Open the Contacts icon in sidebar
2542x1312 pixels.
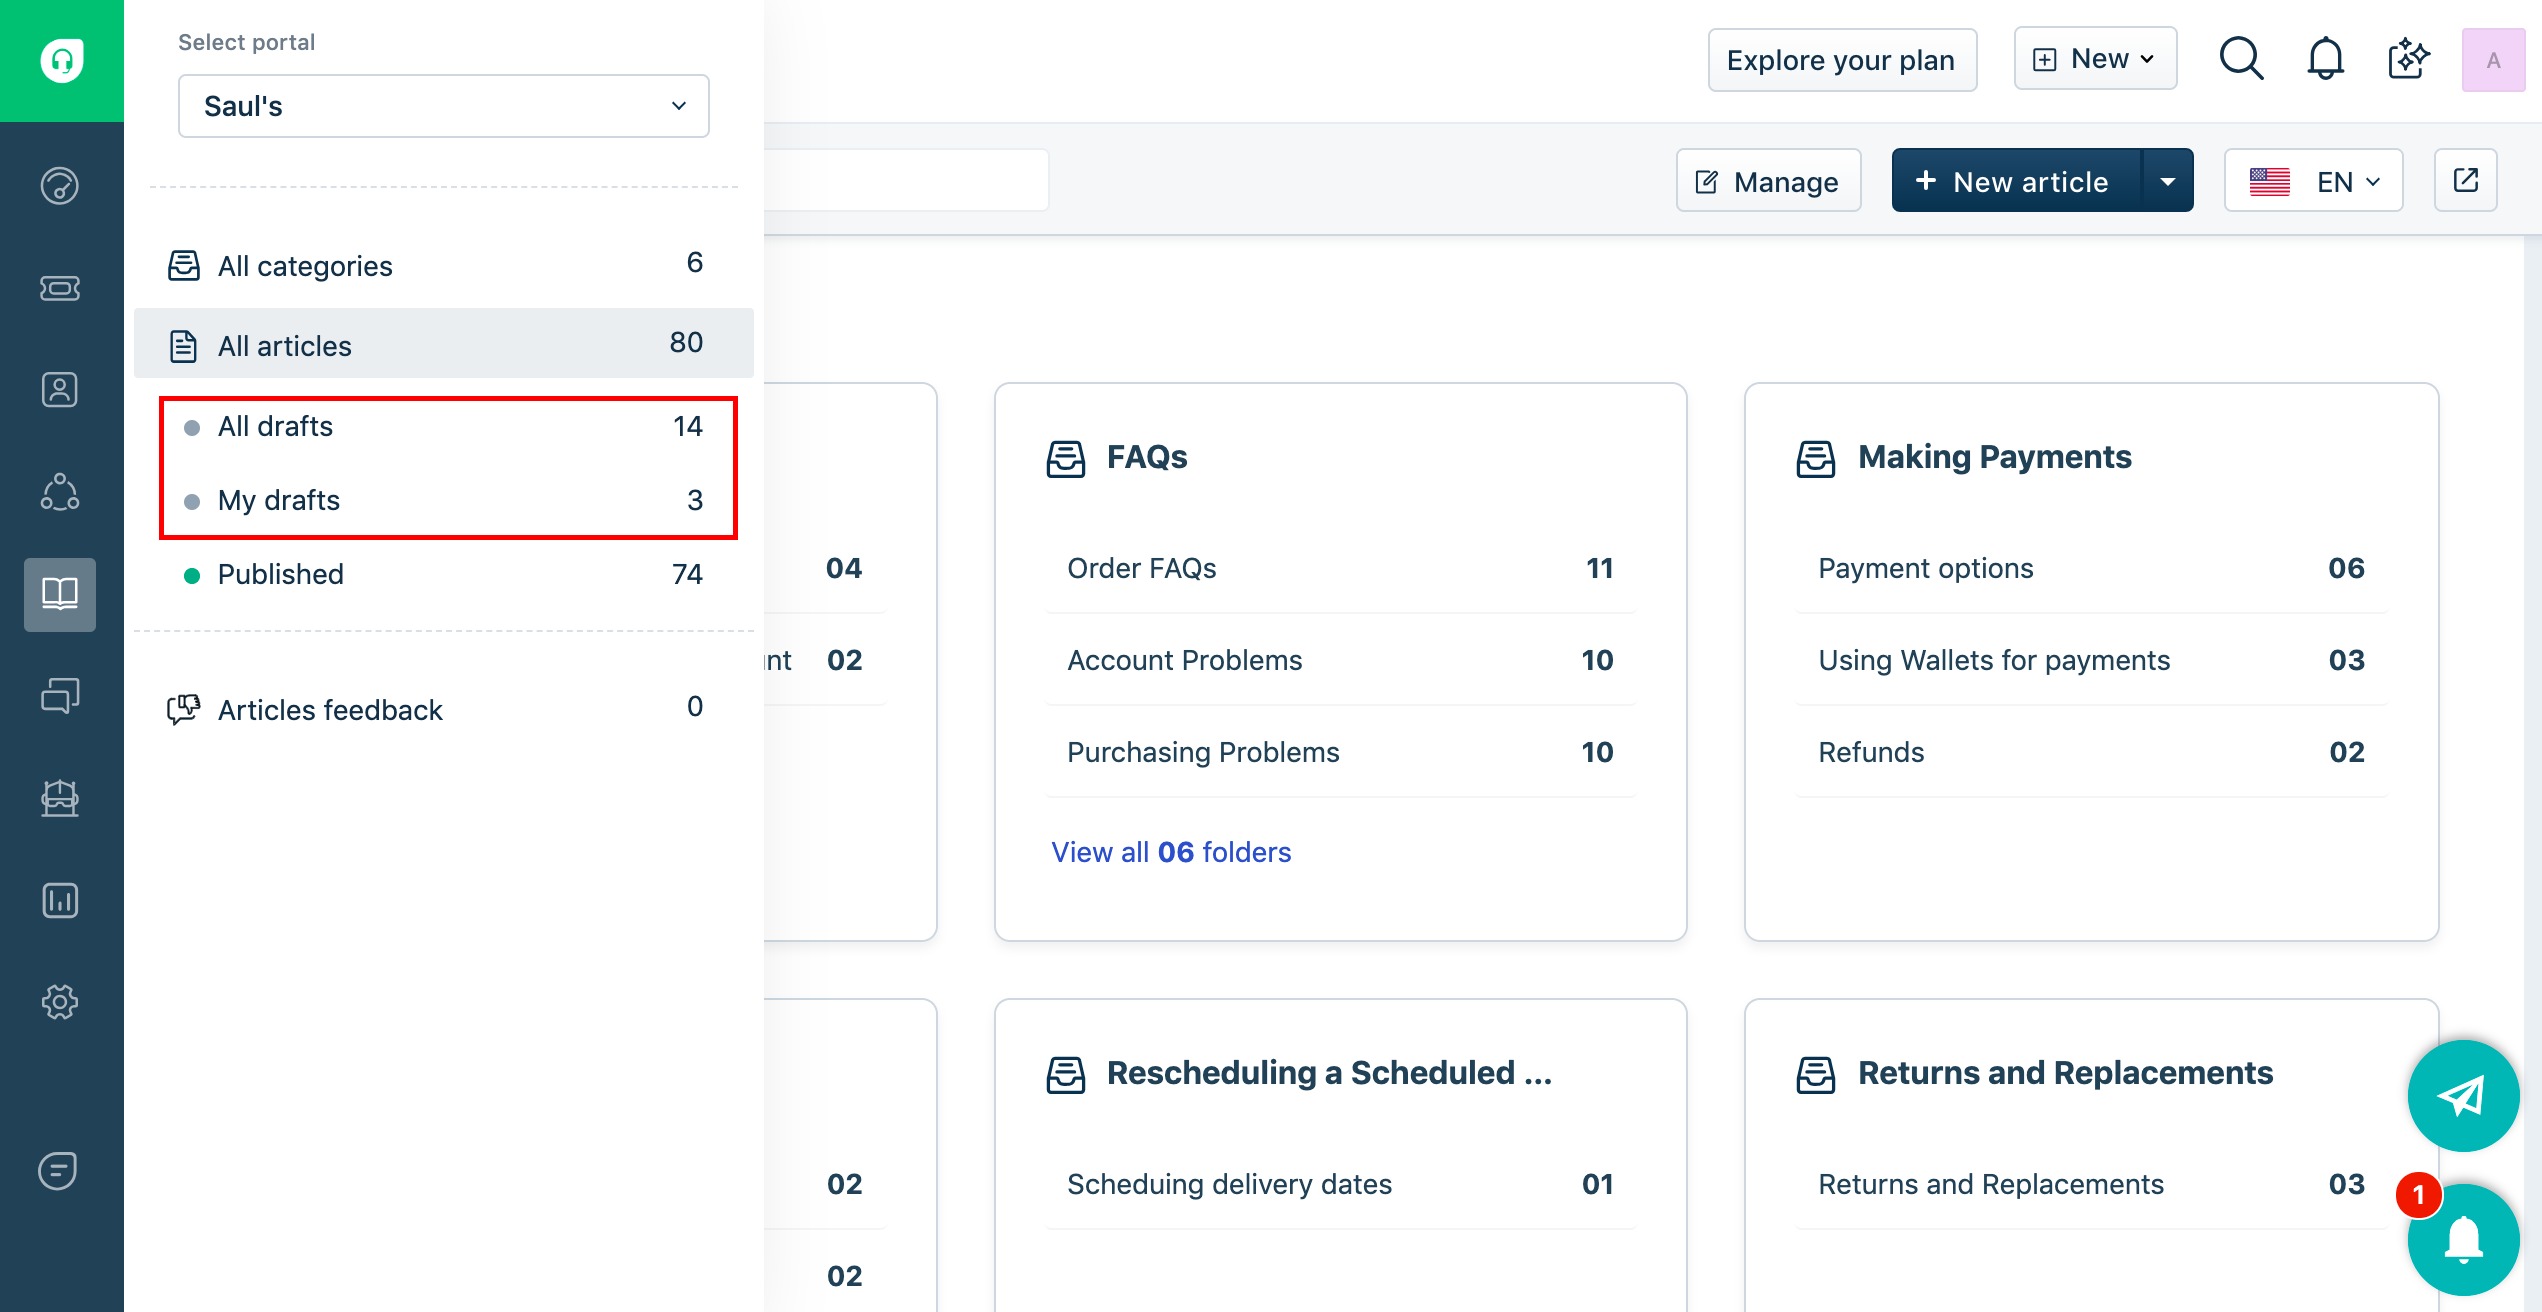tap(60, 390)
